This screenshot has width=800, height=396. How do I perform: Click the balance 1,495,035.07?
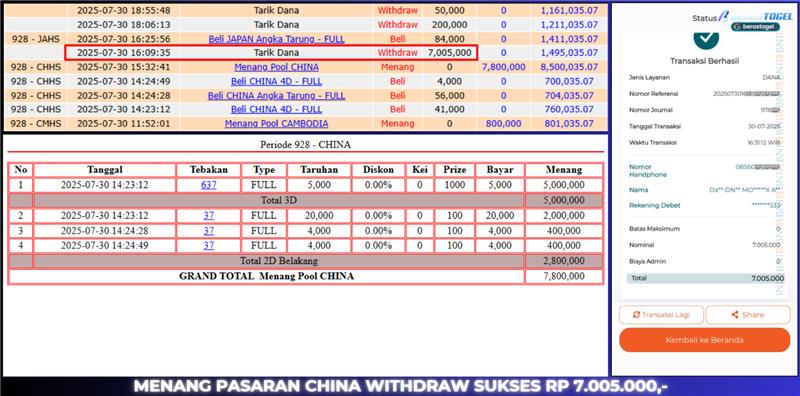569,53
